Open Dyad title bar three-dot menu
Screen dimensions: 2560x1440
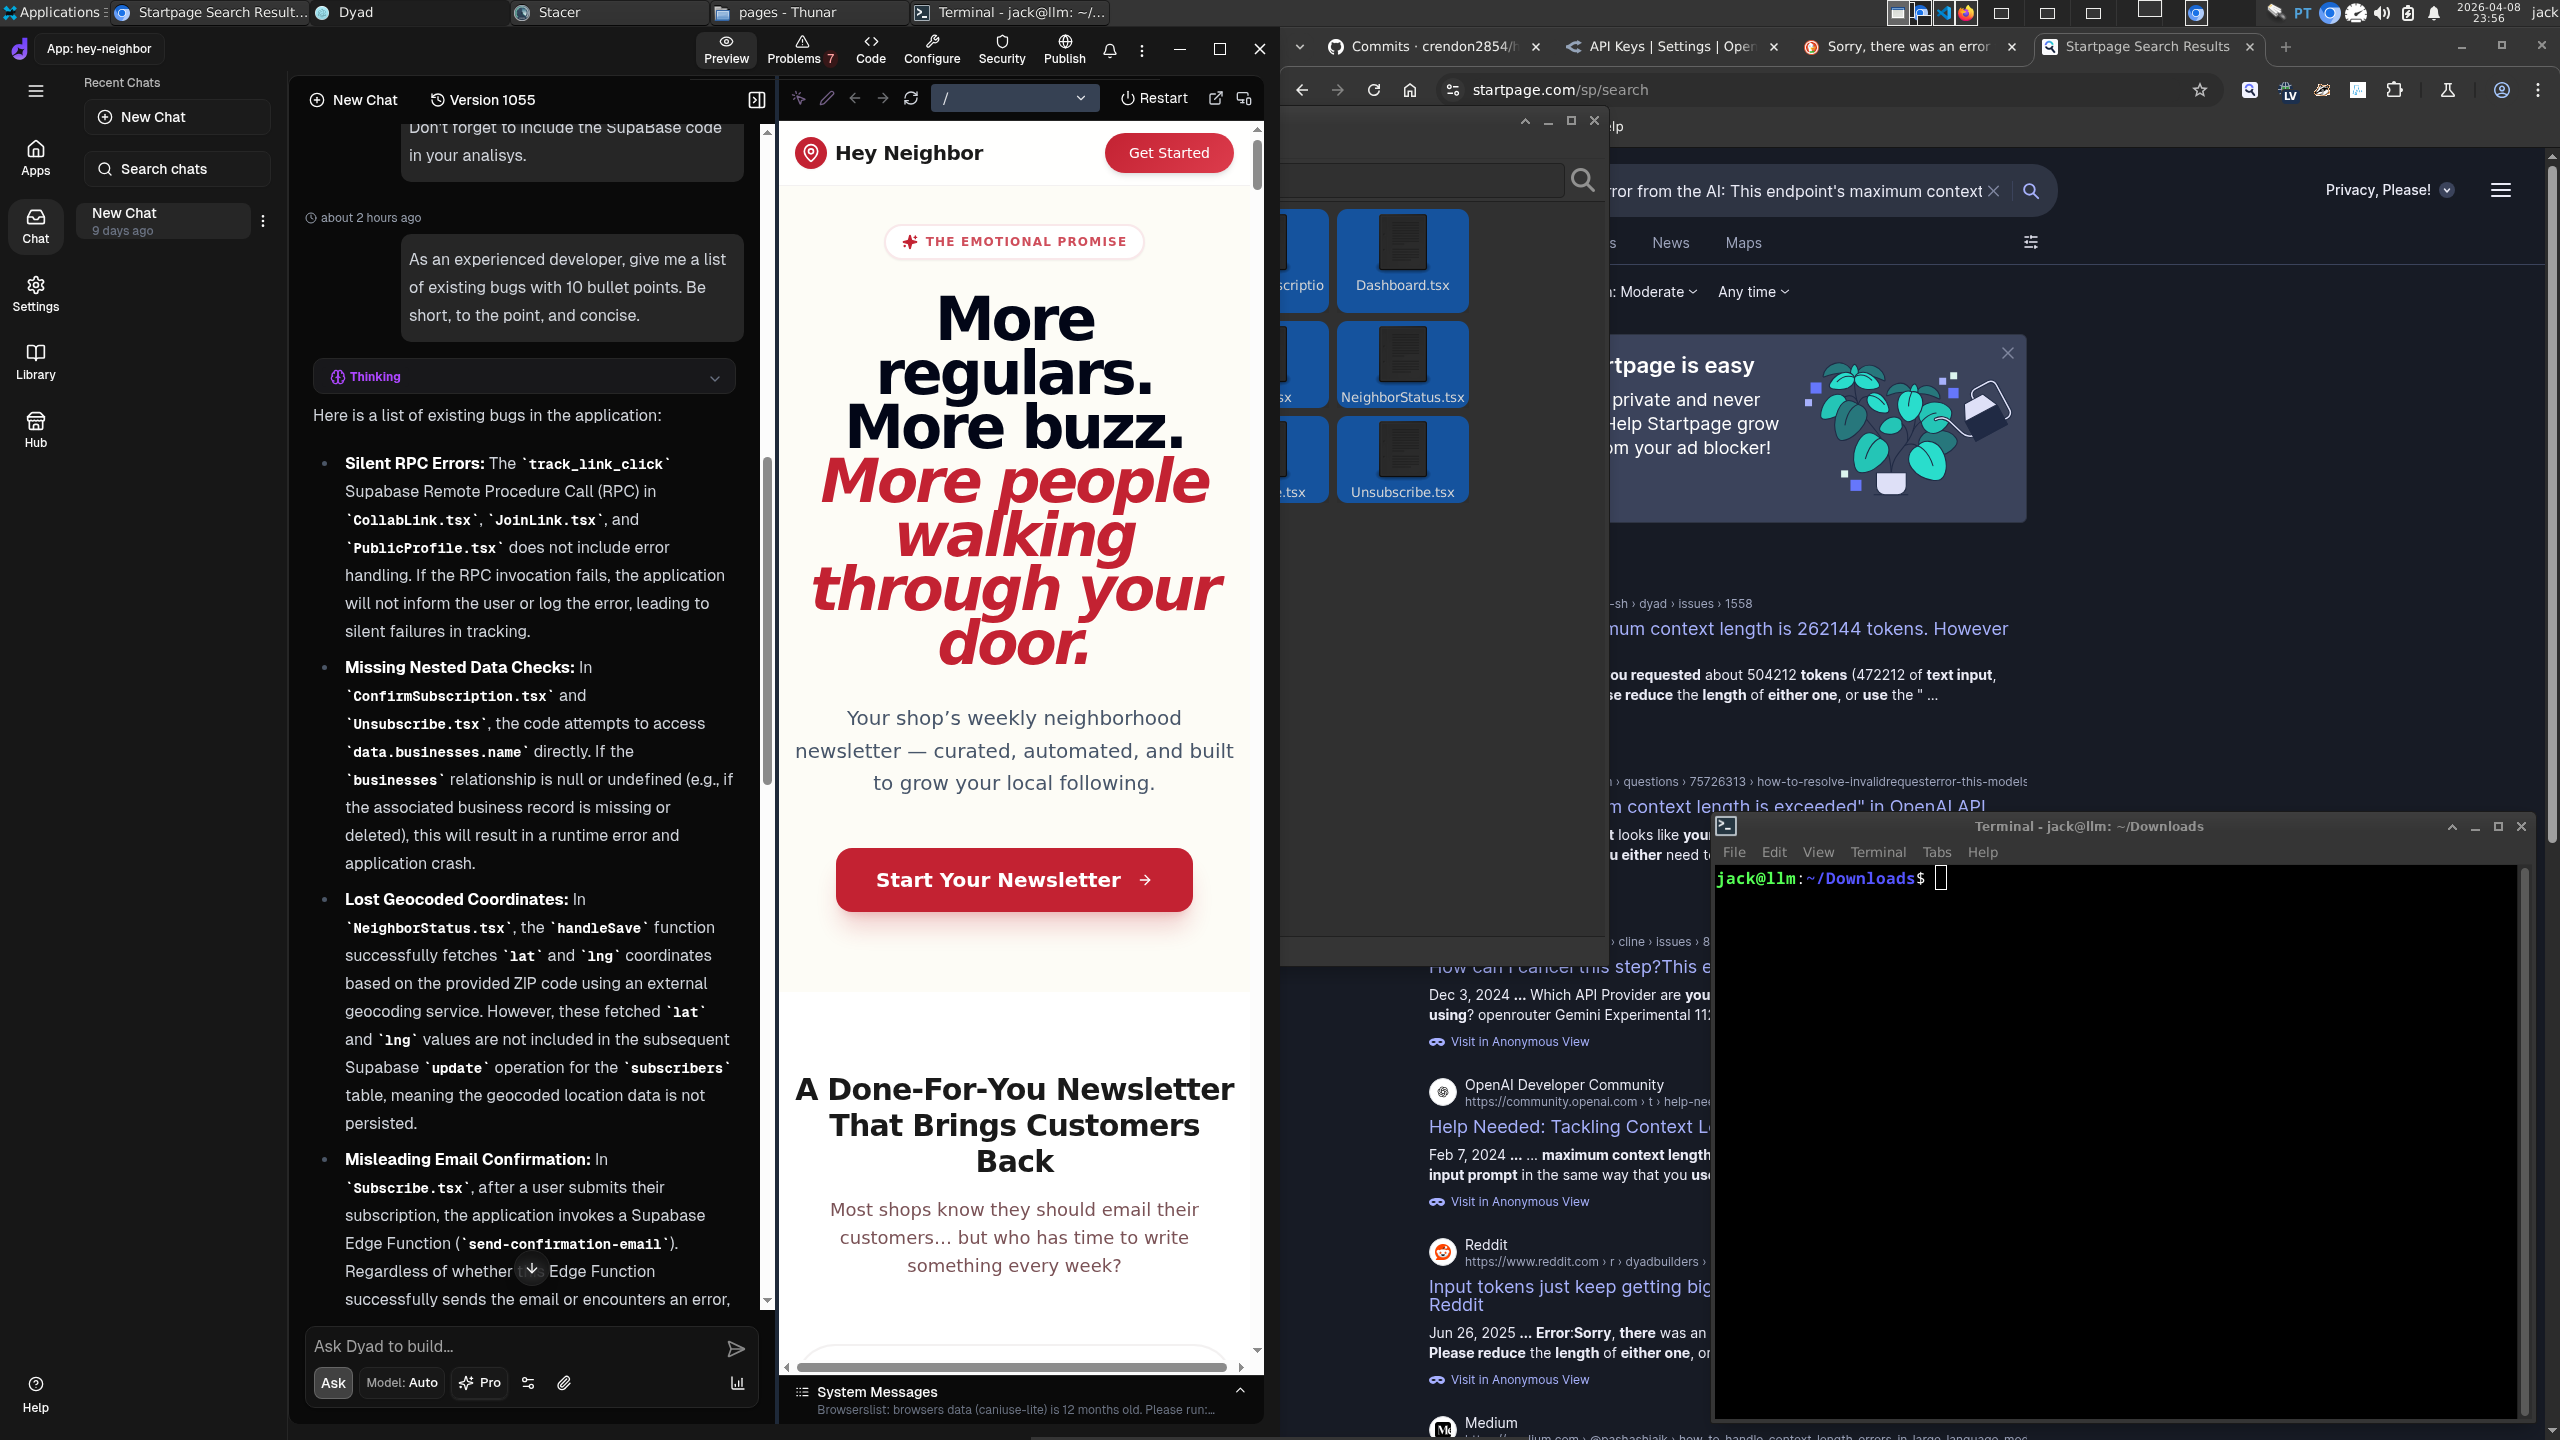point(1142,50)
